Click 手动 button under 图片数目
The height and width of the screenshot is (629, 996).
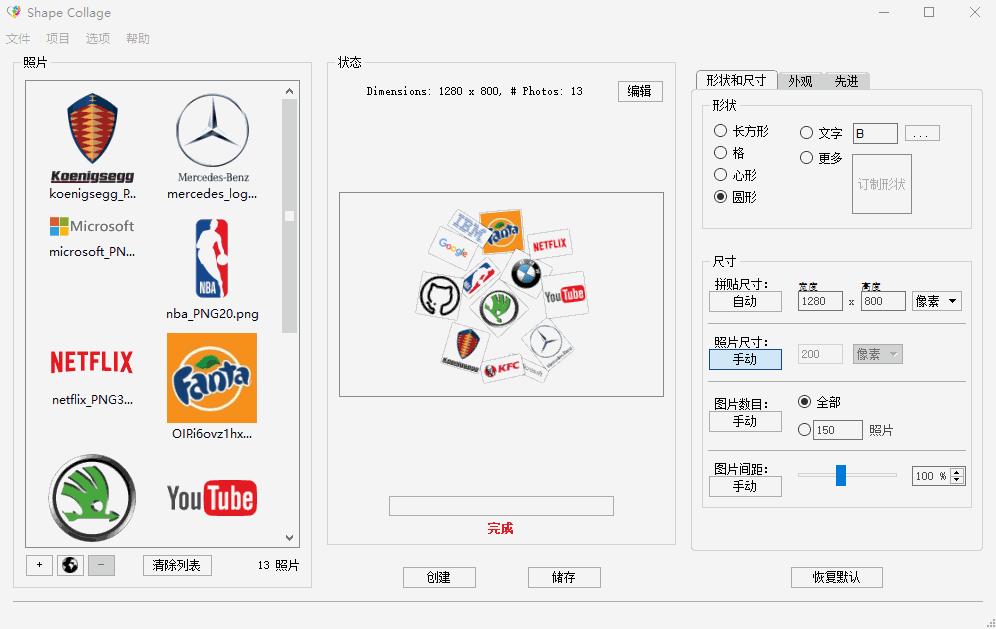[x=745, y=421]
